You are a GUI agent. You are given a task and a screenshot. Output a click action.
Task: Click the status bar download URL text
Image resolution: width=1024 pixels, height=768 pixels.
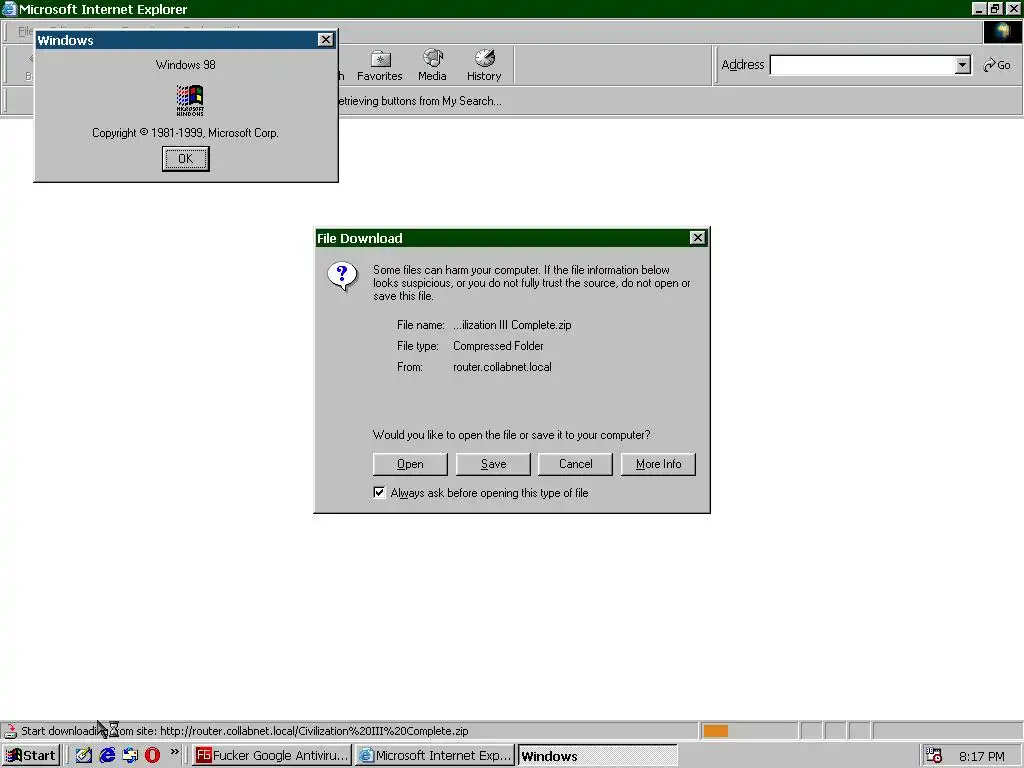click(314, 731)
